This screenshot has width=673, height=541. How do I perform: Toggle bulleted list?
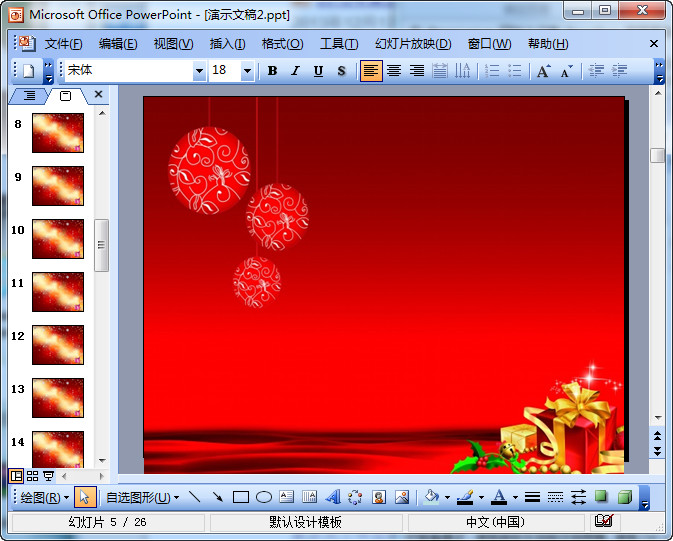point(515,71)
